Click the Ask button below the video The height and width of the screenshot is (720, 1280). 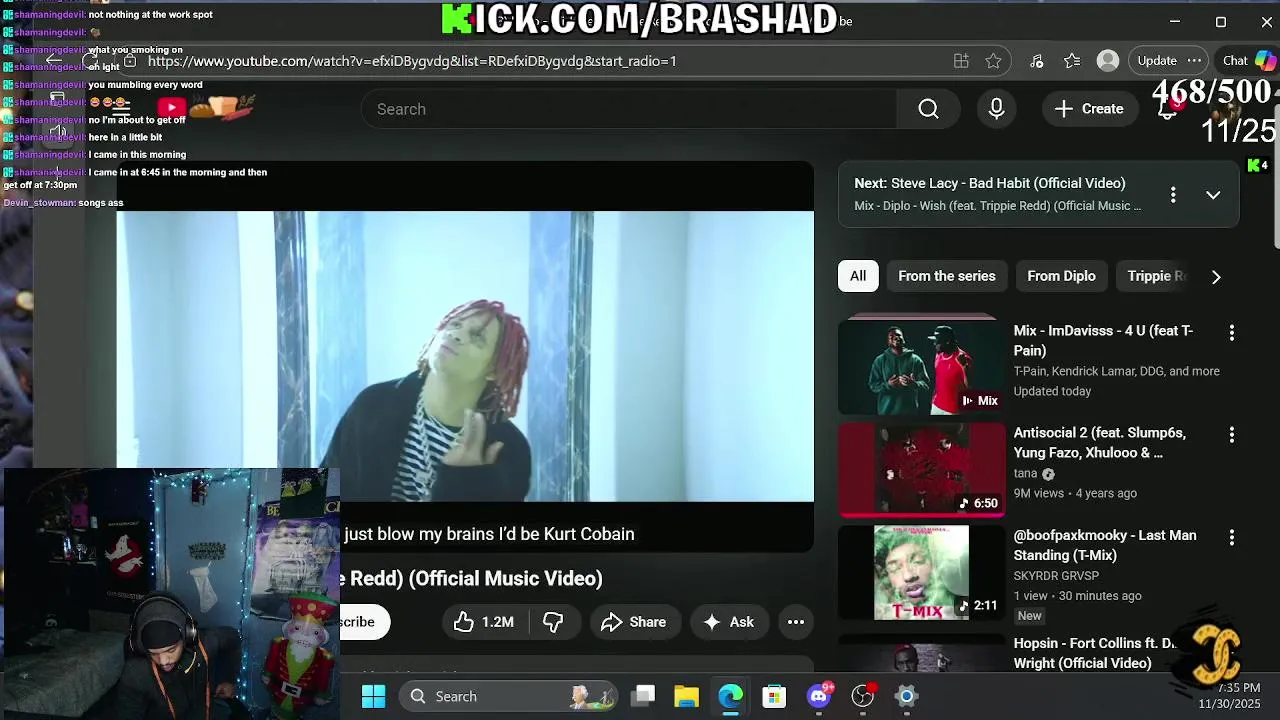729,622
